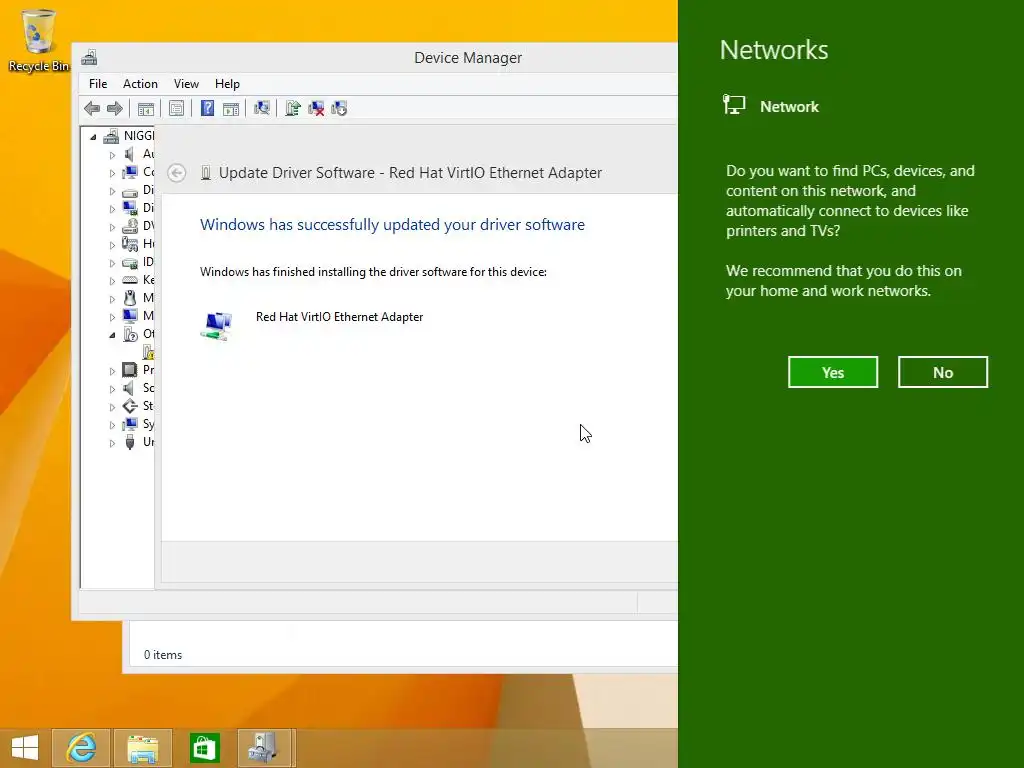
Task: Click the blue Help question mark toolbar icon
Action: click(207, 108)
